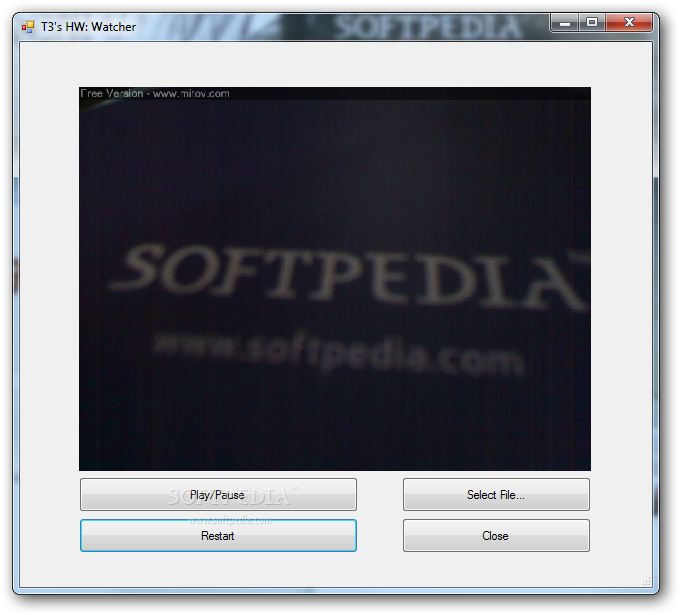Click the Close button beside Restart
The image size is (680, 615).
pyautogui.click(x=496, y=536)
